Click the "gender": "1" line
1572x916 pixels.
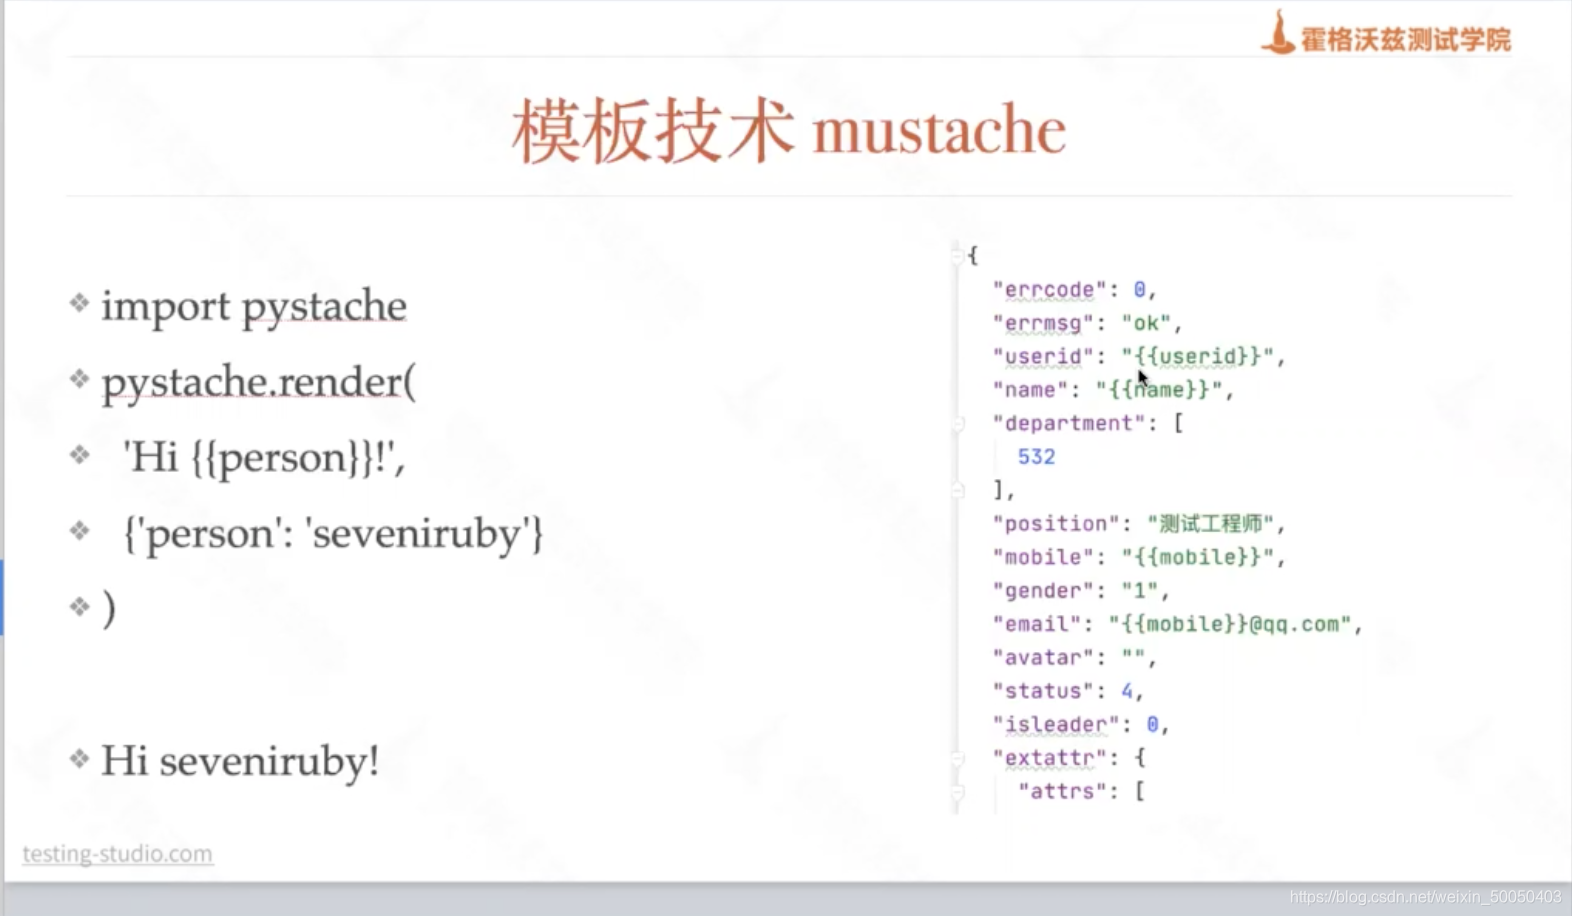[1081, 591]
